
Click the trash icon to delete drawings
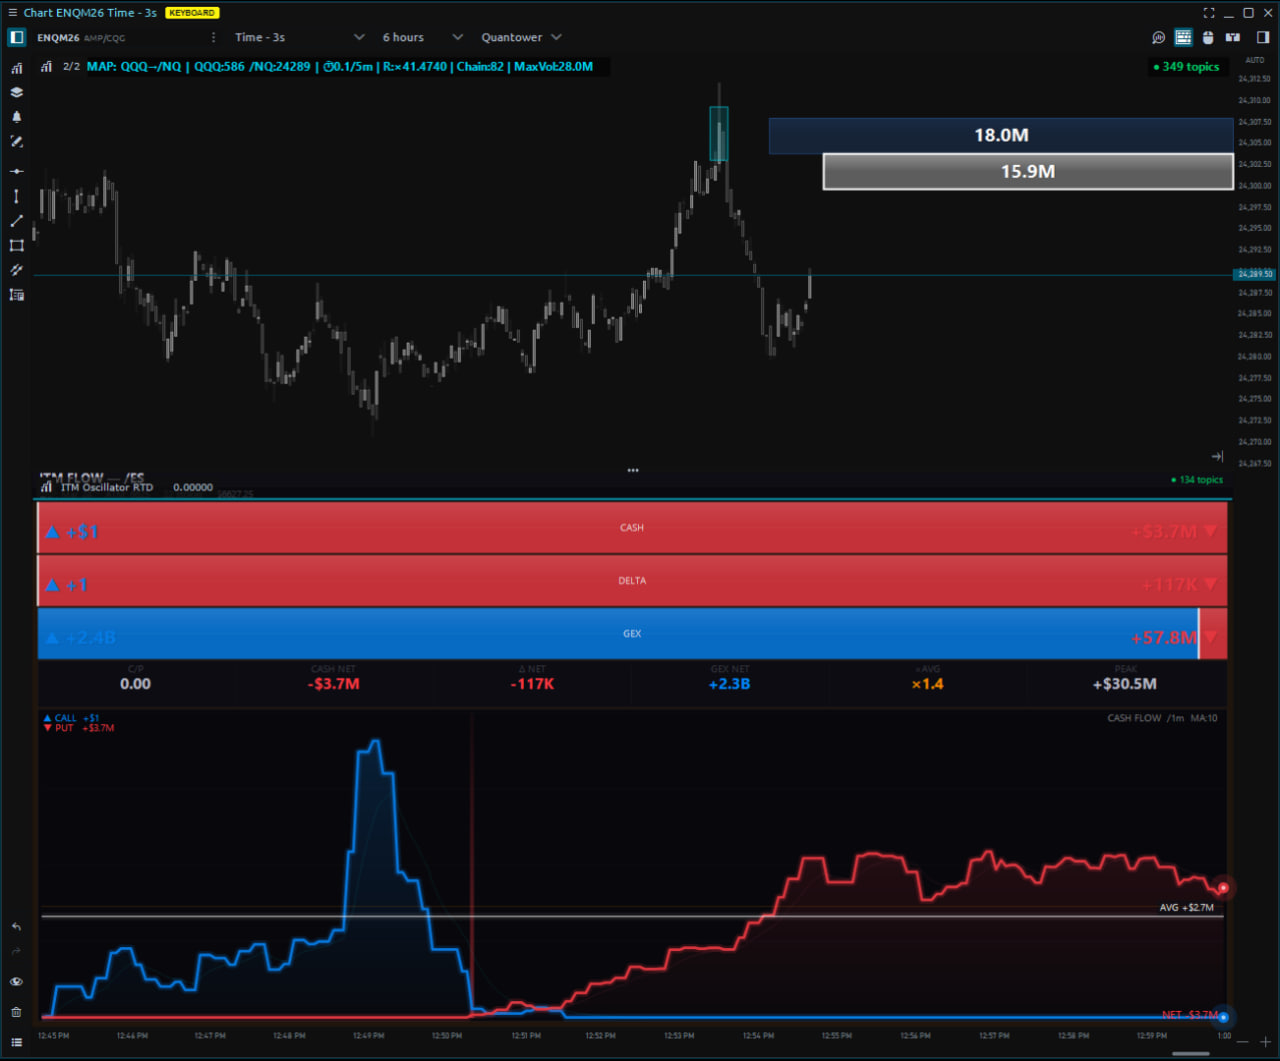16,1012
